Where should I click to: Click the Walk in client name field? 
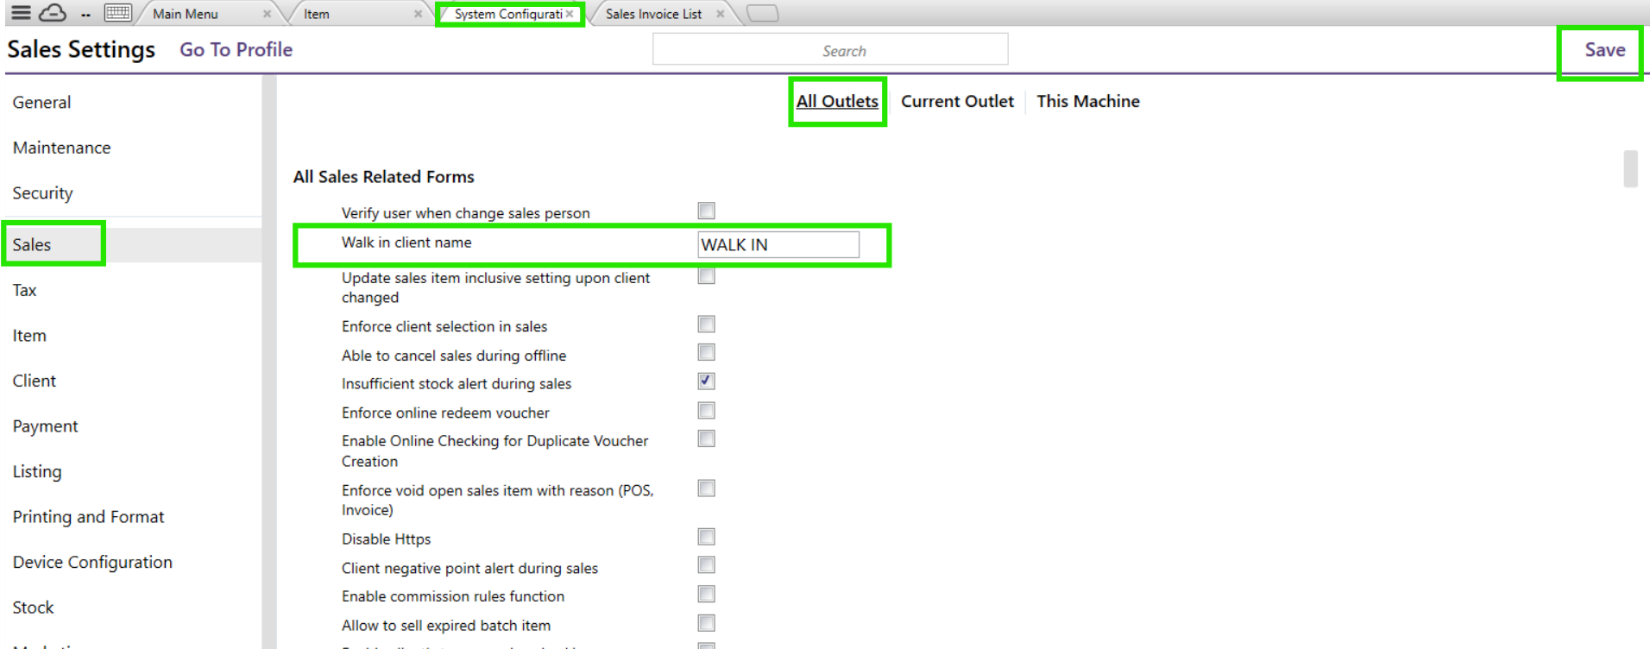point(778,245)
